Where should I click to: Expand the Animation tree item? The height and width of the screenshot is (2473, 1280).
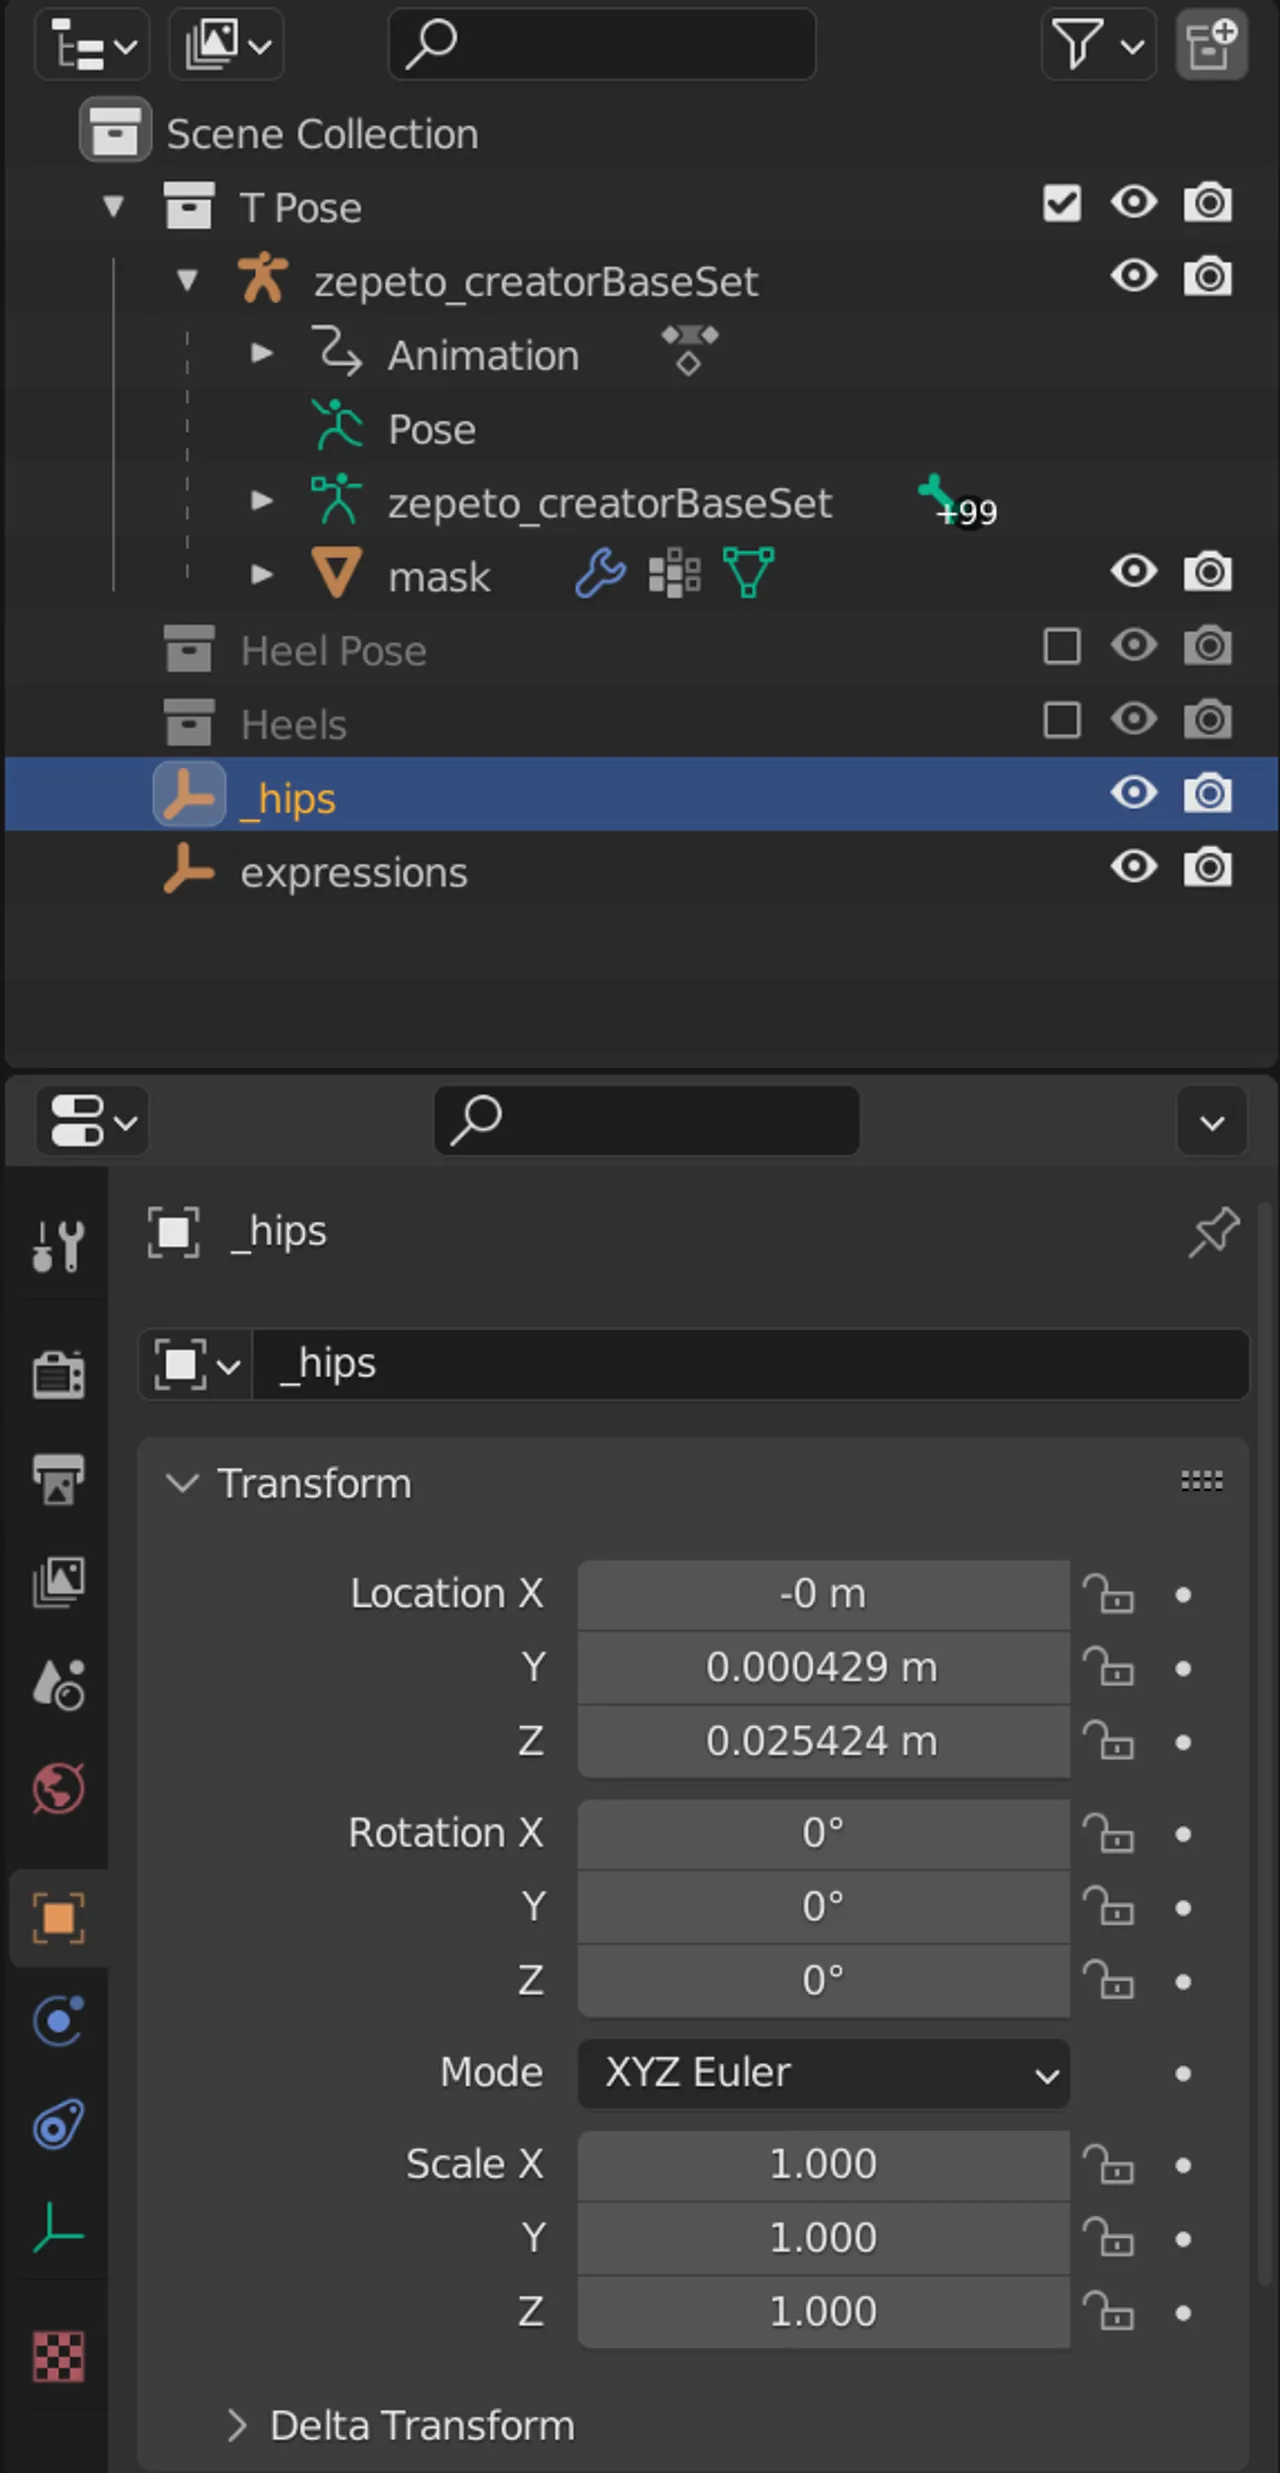pos(262,353)
